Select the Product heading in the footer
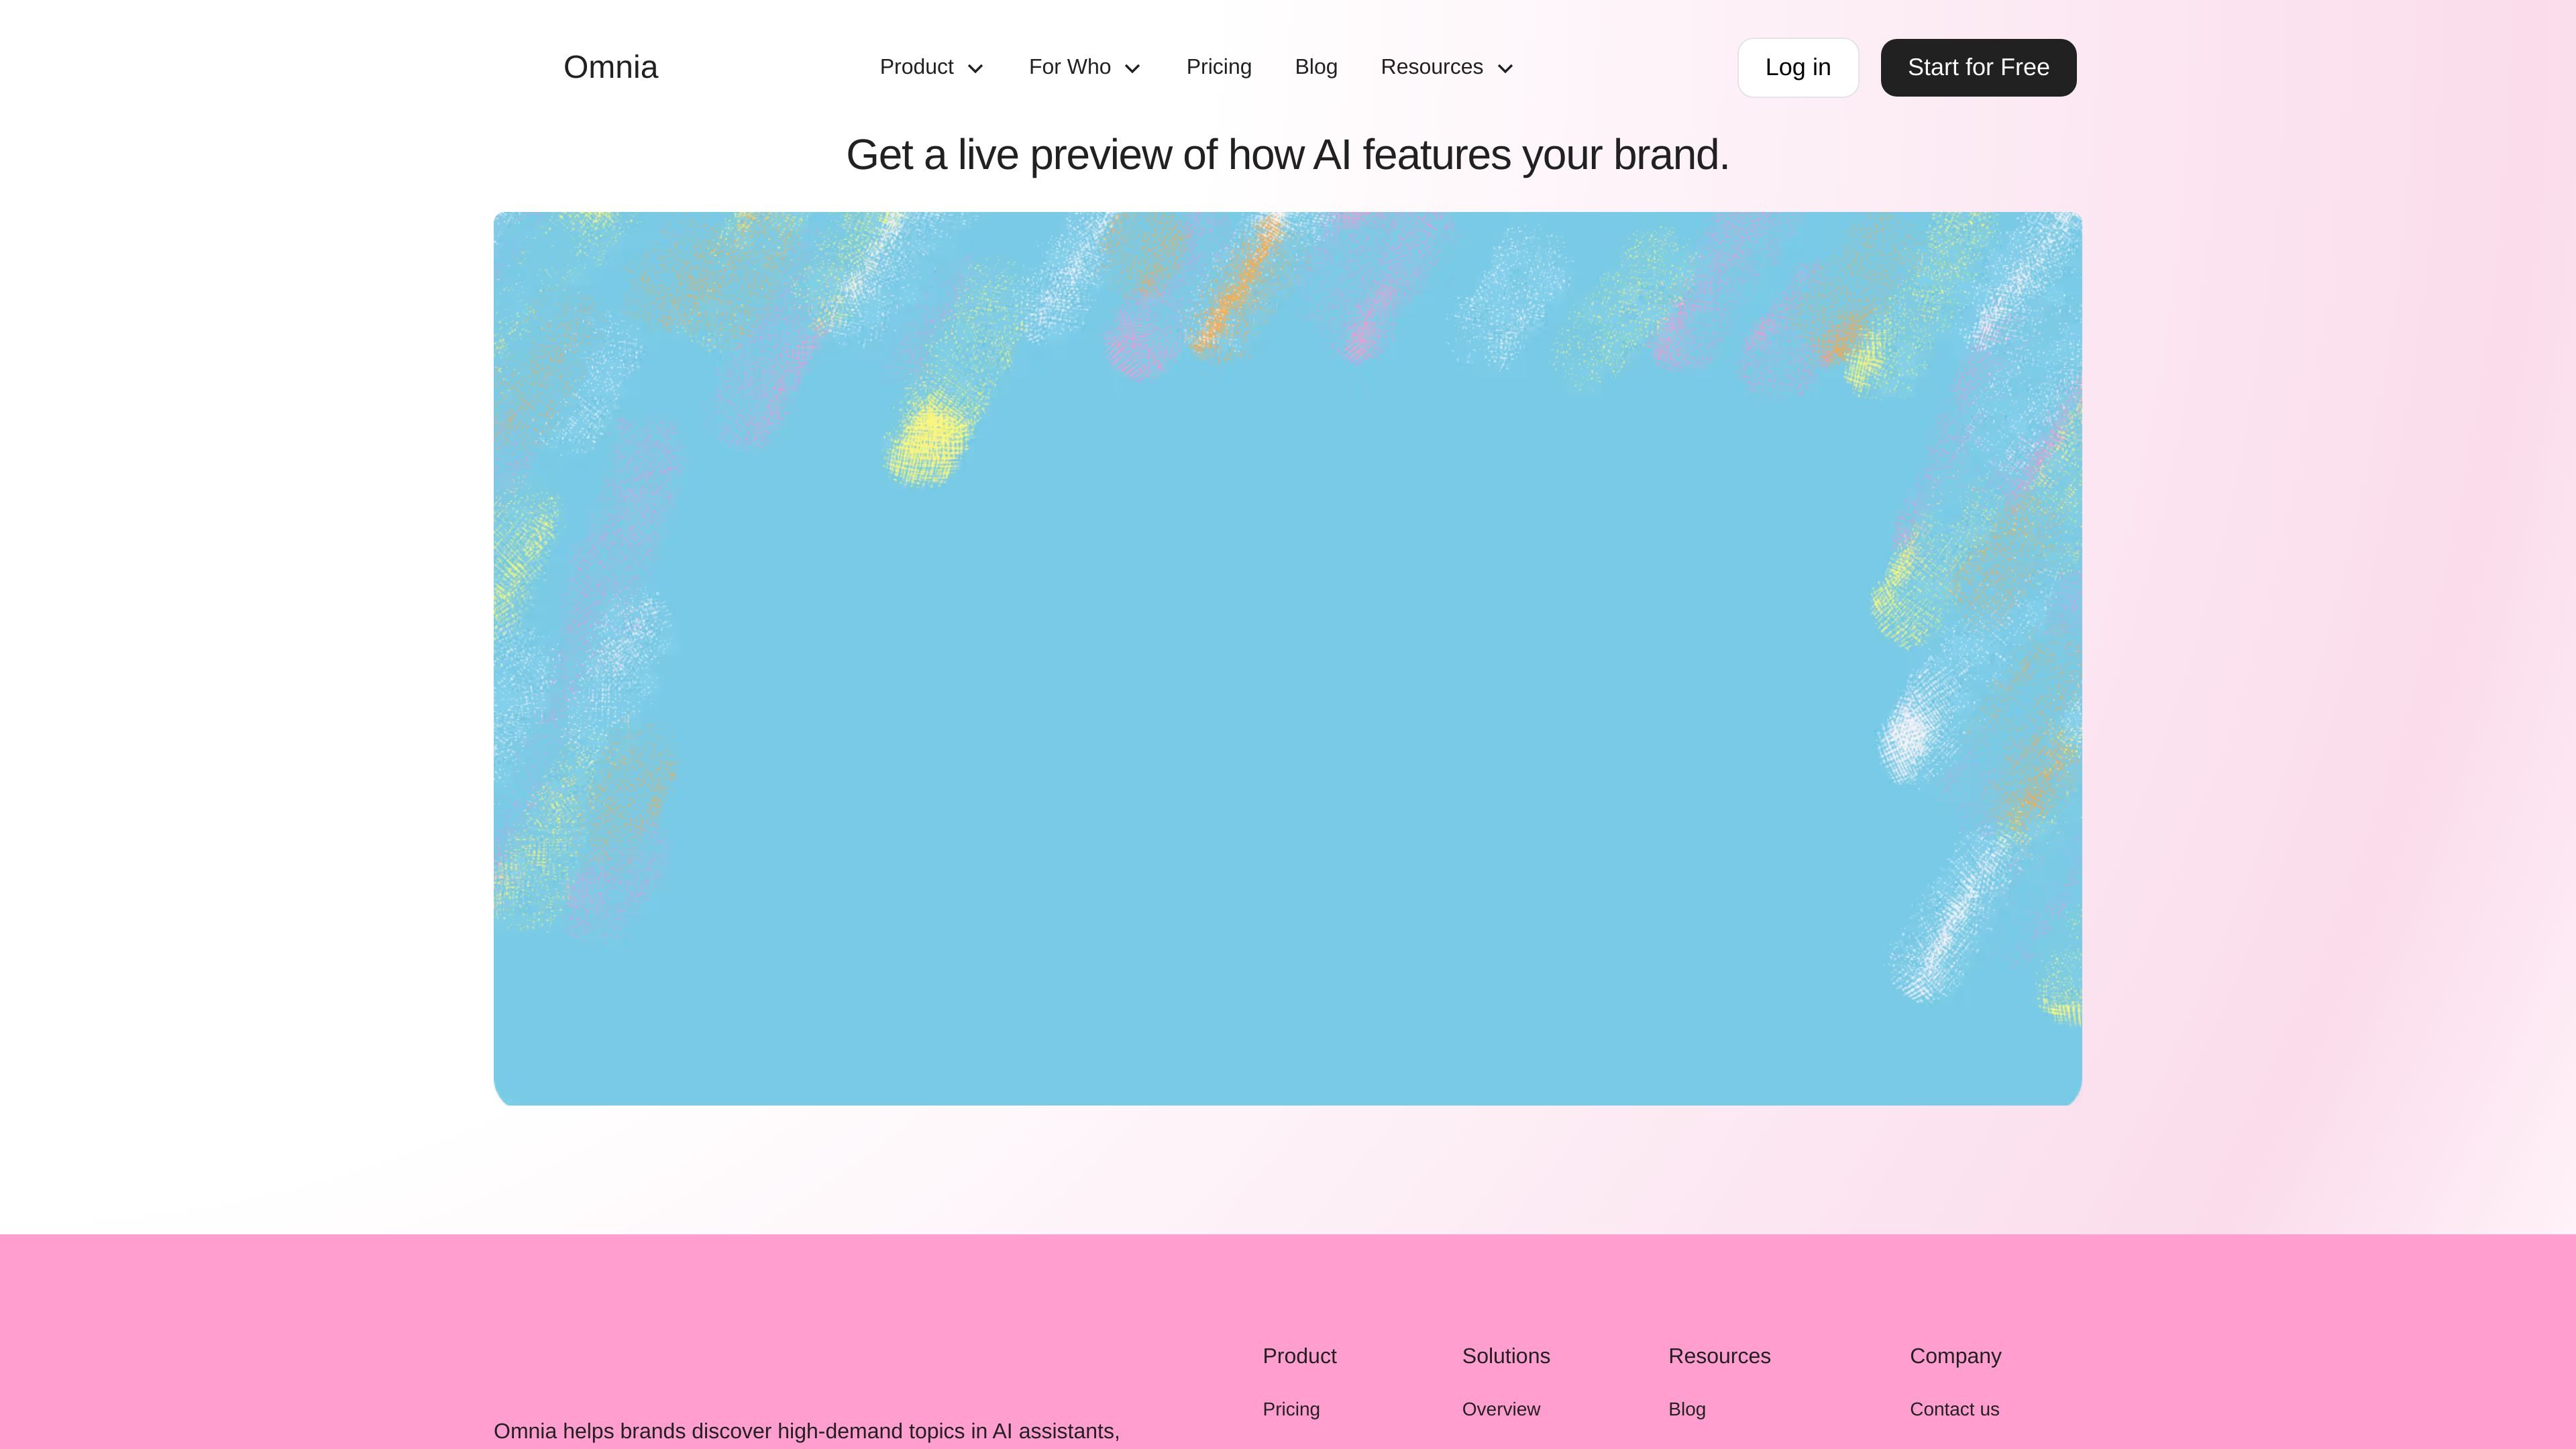The image size is (2576, 1449). click(x=1299, y=1356)
